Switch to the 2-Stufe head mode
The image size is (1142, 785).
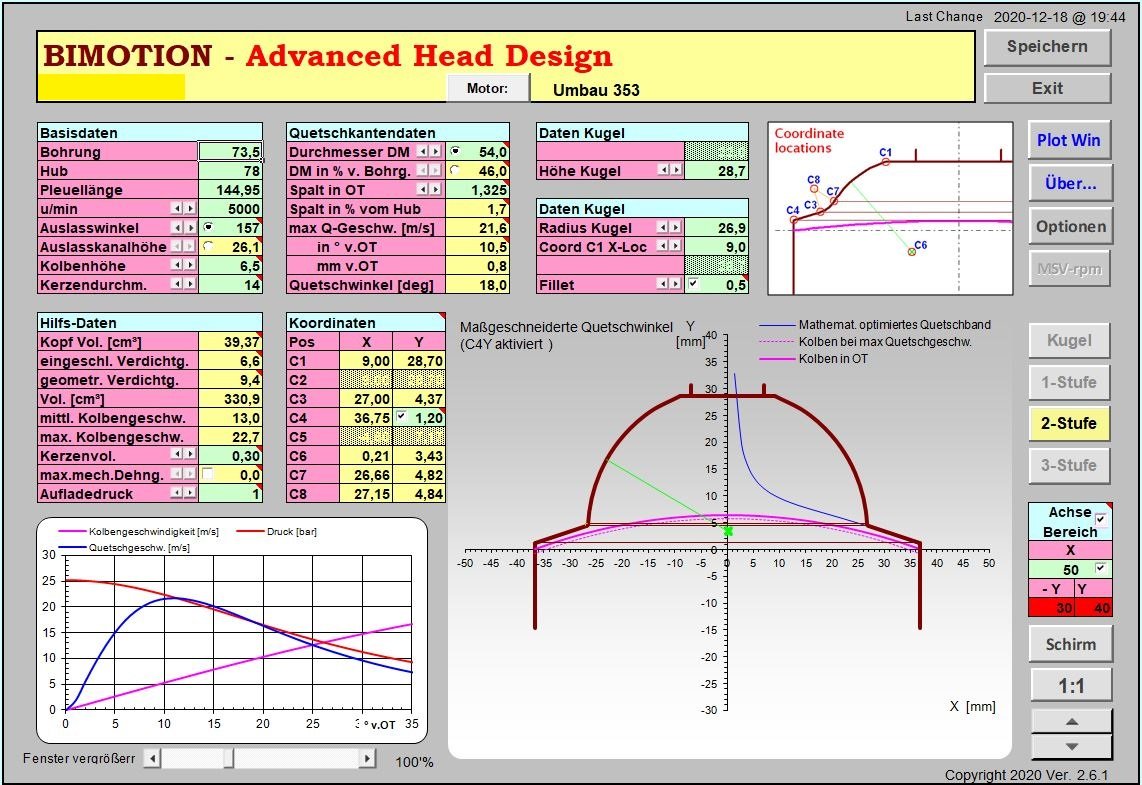tap(1069, 423)
